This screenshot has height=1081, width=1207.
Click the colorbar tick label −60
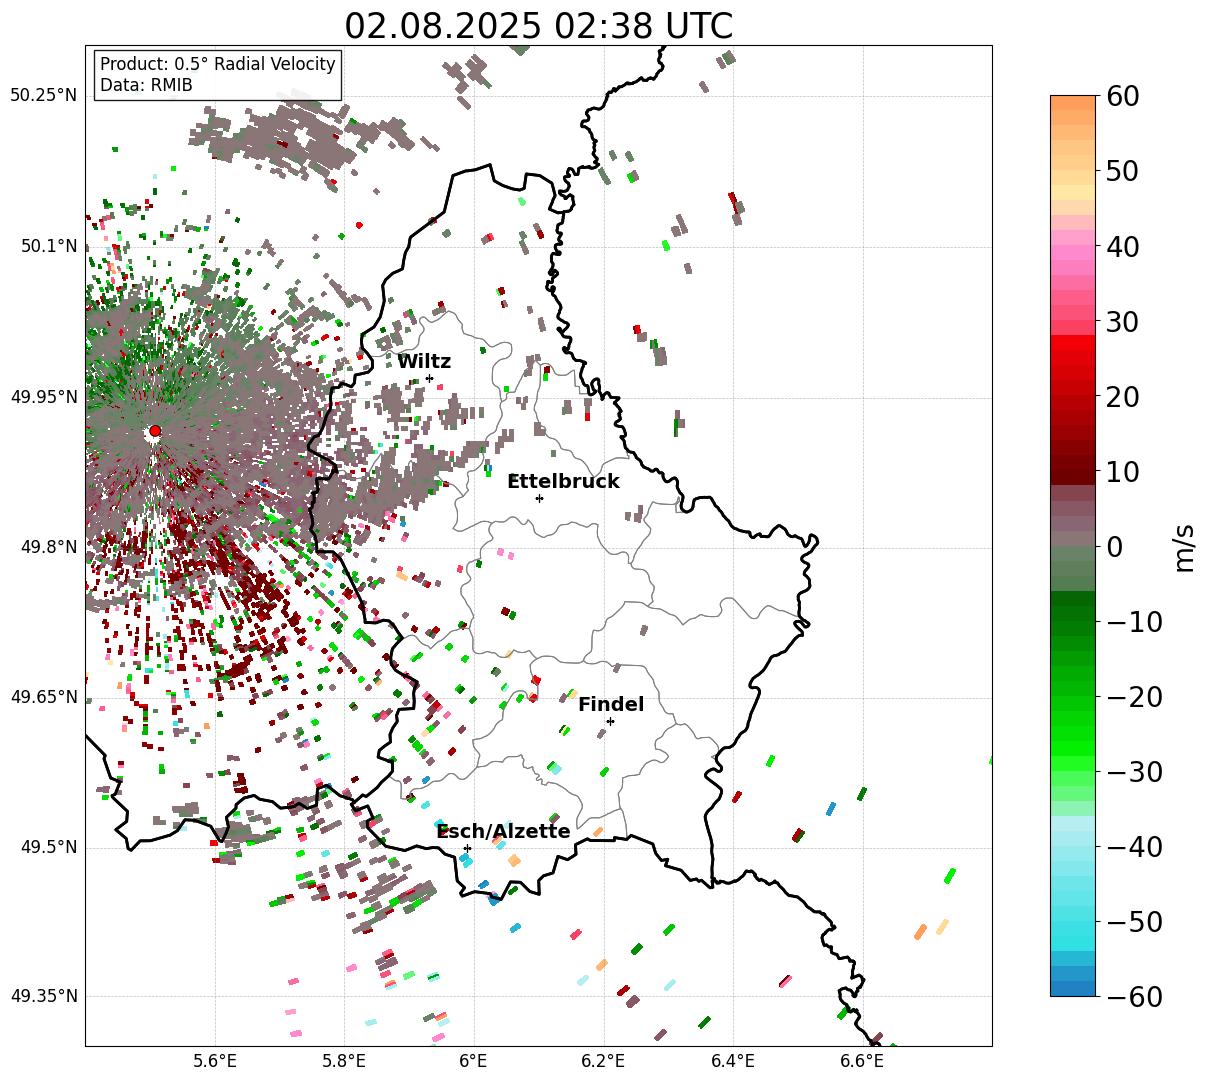pos(1135,996)
